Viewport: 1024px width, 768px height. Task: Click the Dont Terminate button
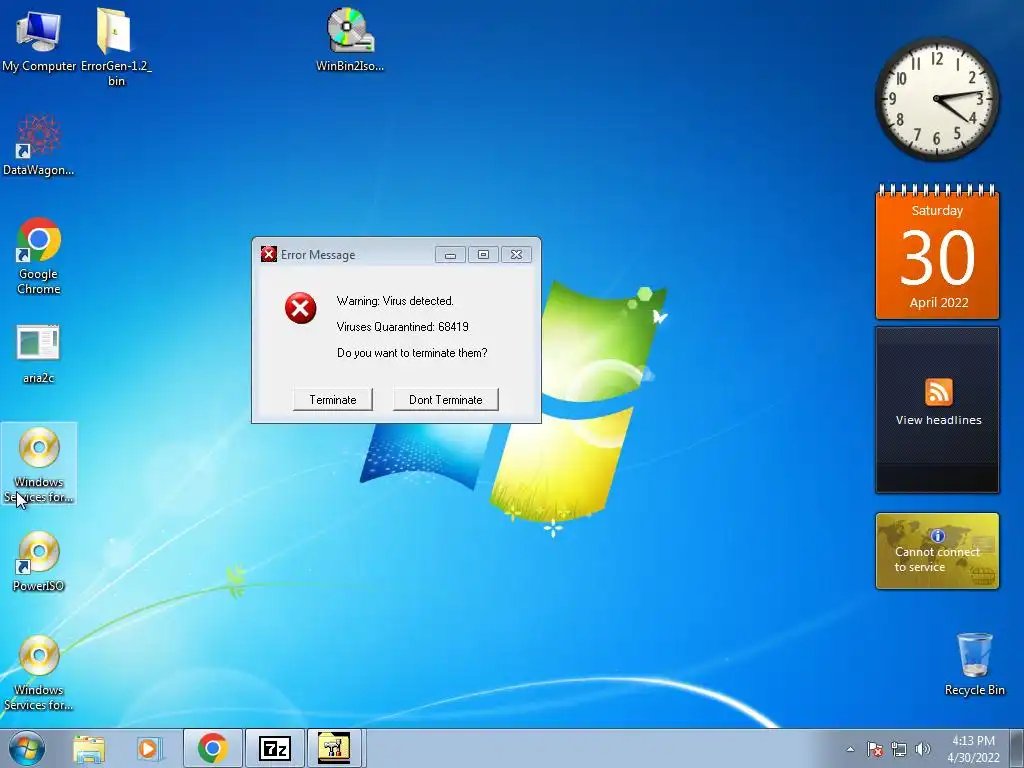click(x=445, y=400)
